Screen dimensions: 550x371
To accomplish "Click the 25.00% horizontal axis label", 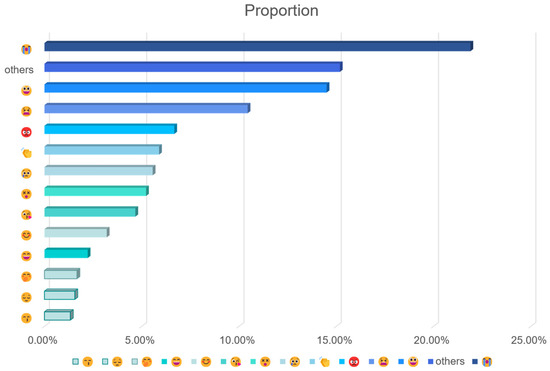I will (529, 340).
